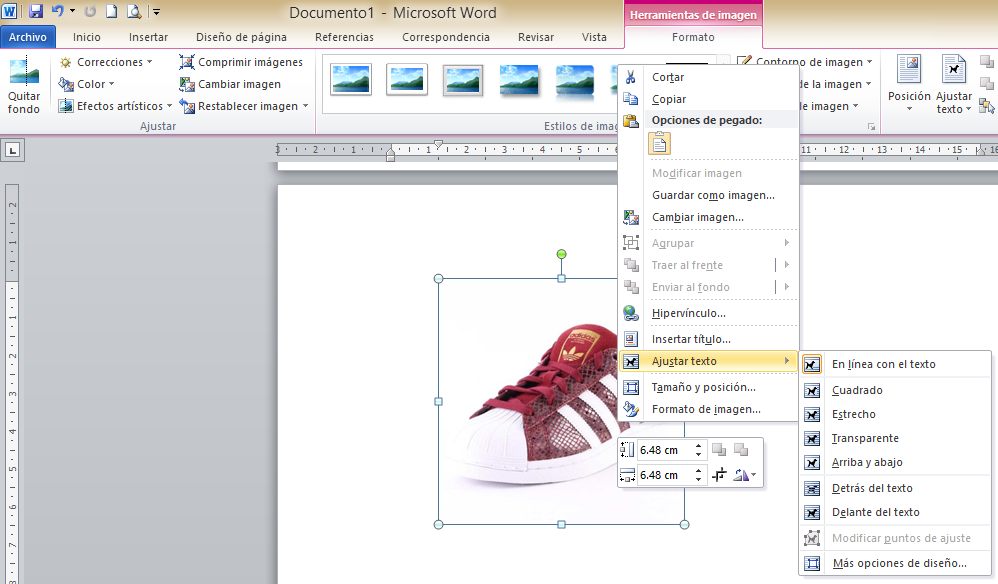Click Guardar como imagen... in context menu

point(713,195)
